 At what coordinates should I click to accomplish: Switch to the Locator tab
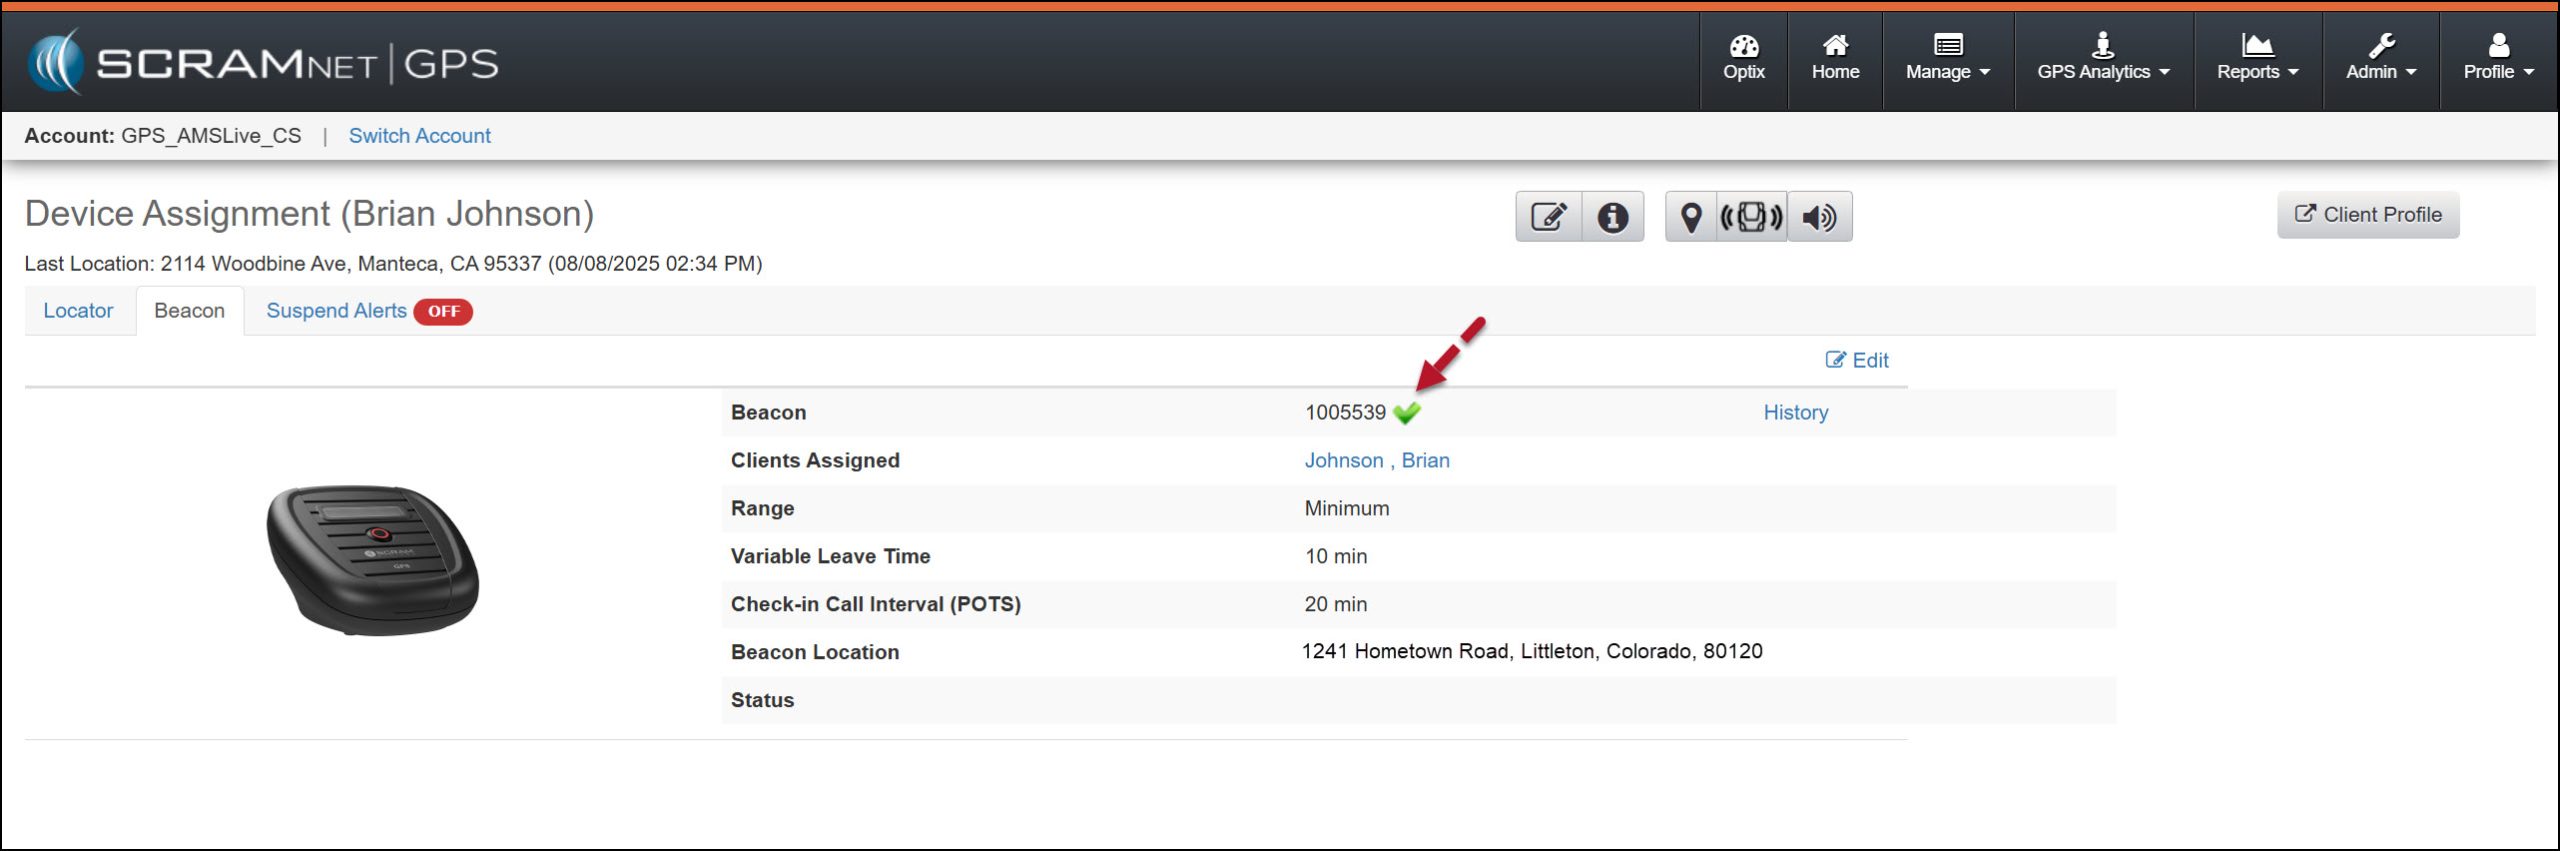(x=78, y=311)
